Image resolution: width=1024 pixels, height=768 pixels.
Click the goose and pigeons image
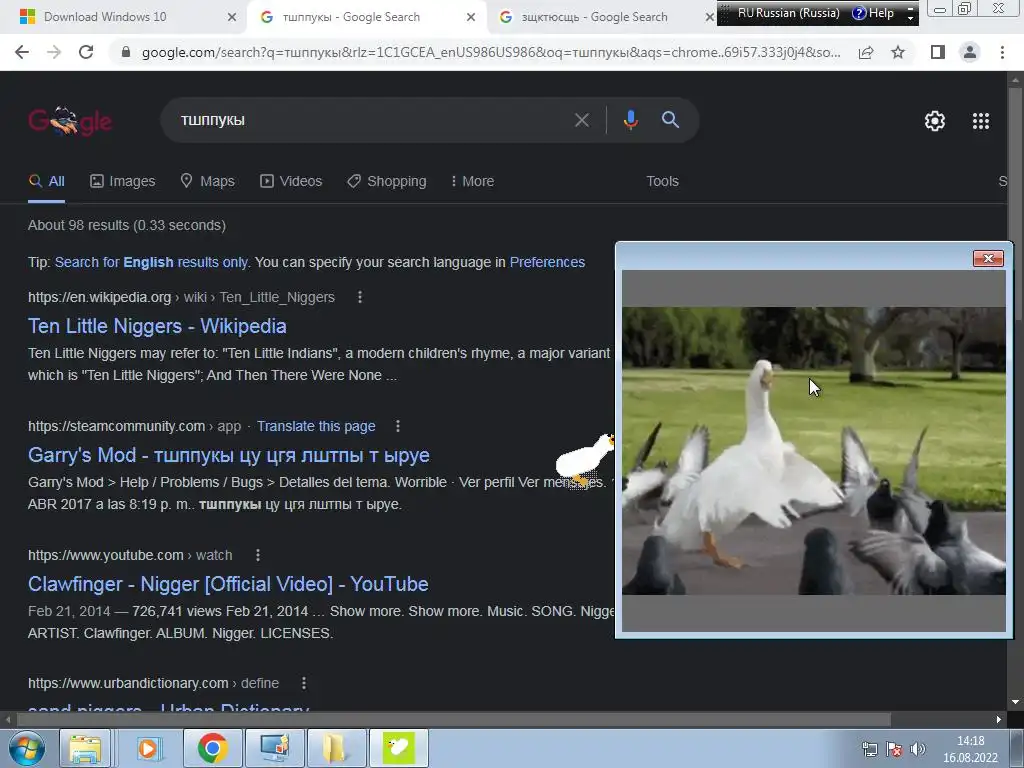814,451
